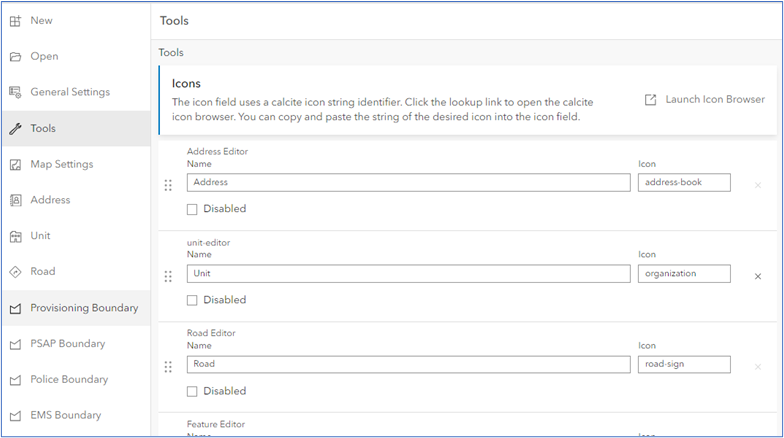Click the Address book sidebar icon

coord(16,200)
